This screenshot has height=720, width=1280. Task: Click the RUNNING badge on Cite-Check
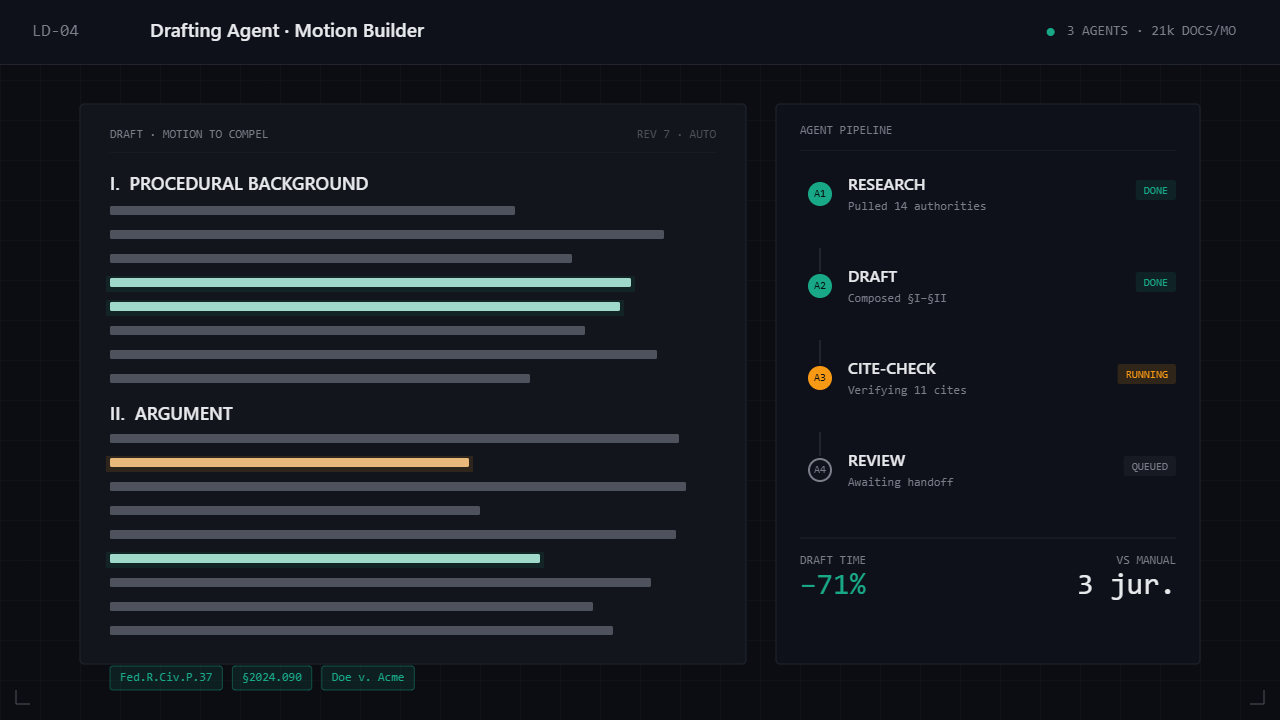click(x=1146, y=374)
